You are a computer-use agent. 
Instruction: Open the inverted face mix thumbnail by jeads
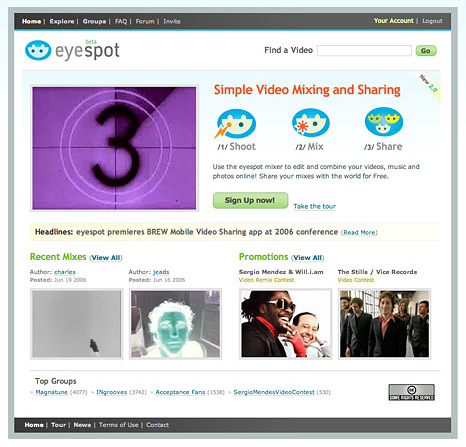pyautogui.click(x=175, y=324)
